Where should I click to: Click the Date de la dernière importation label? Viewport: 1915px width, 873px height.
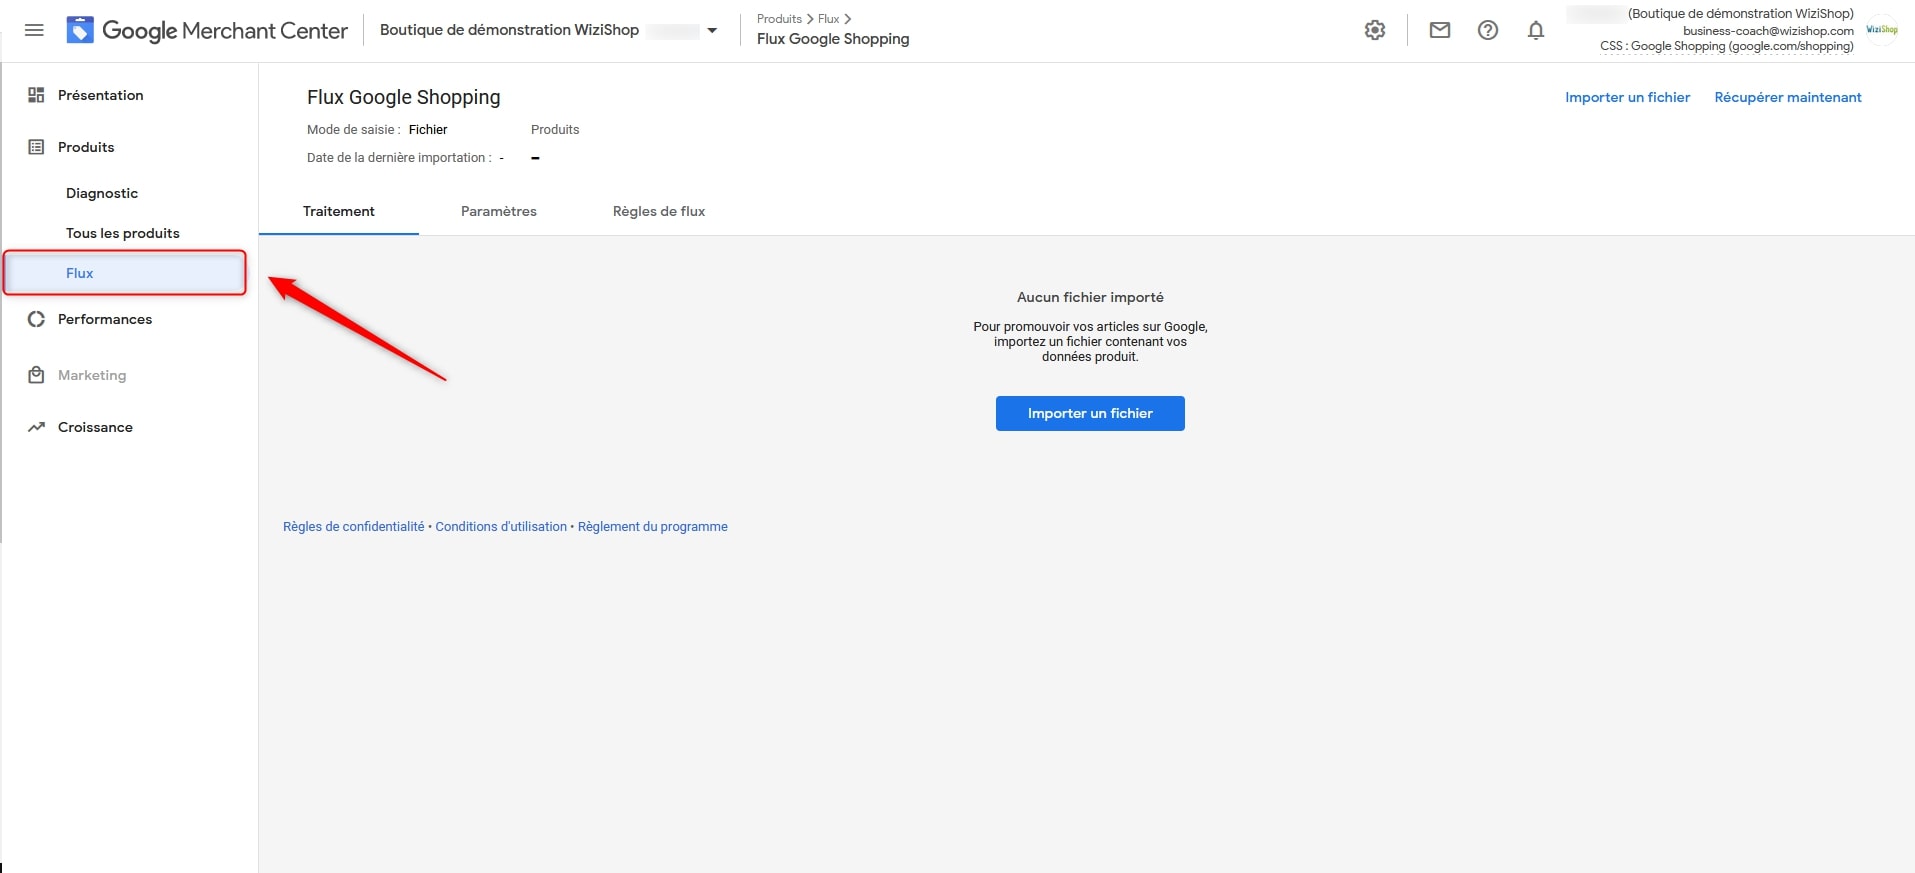pos(398,158)
